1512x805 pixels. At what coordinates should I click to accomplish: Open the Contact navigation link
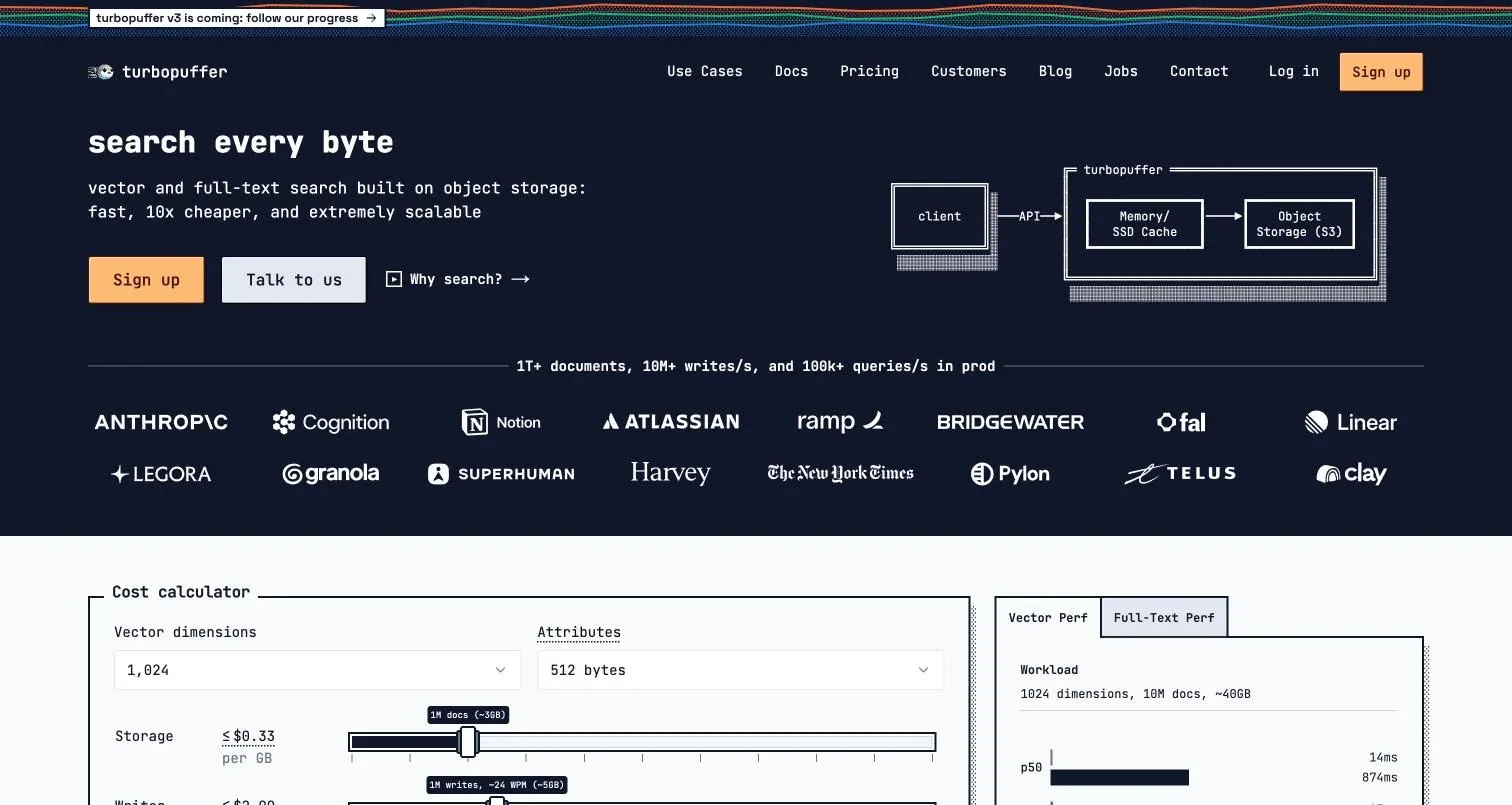(x=1199, y=71)
